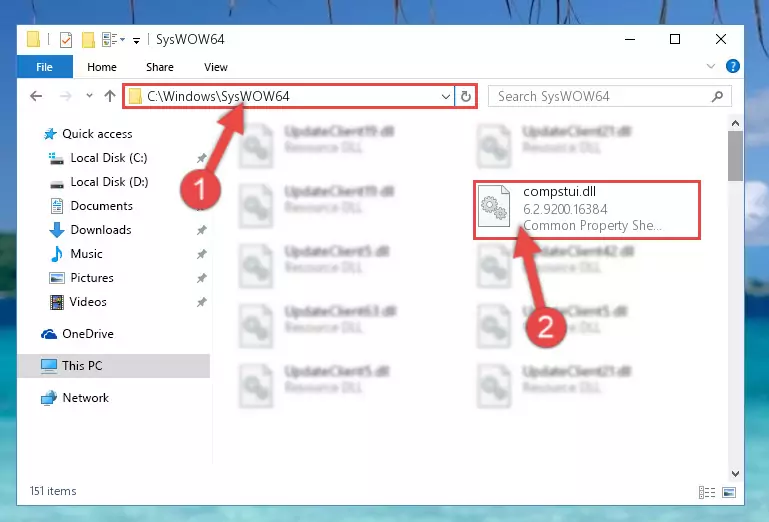Image resolution: width=769 pixels, height=522 pixels.
Task: Click the OneDrive cloud icon
Action: (x=49, y=334)
